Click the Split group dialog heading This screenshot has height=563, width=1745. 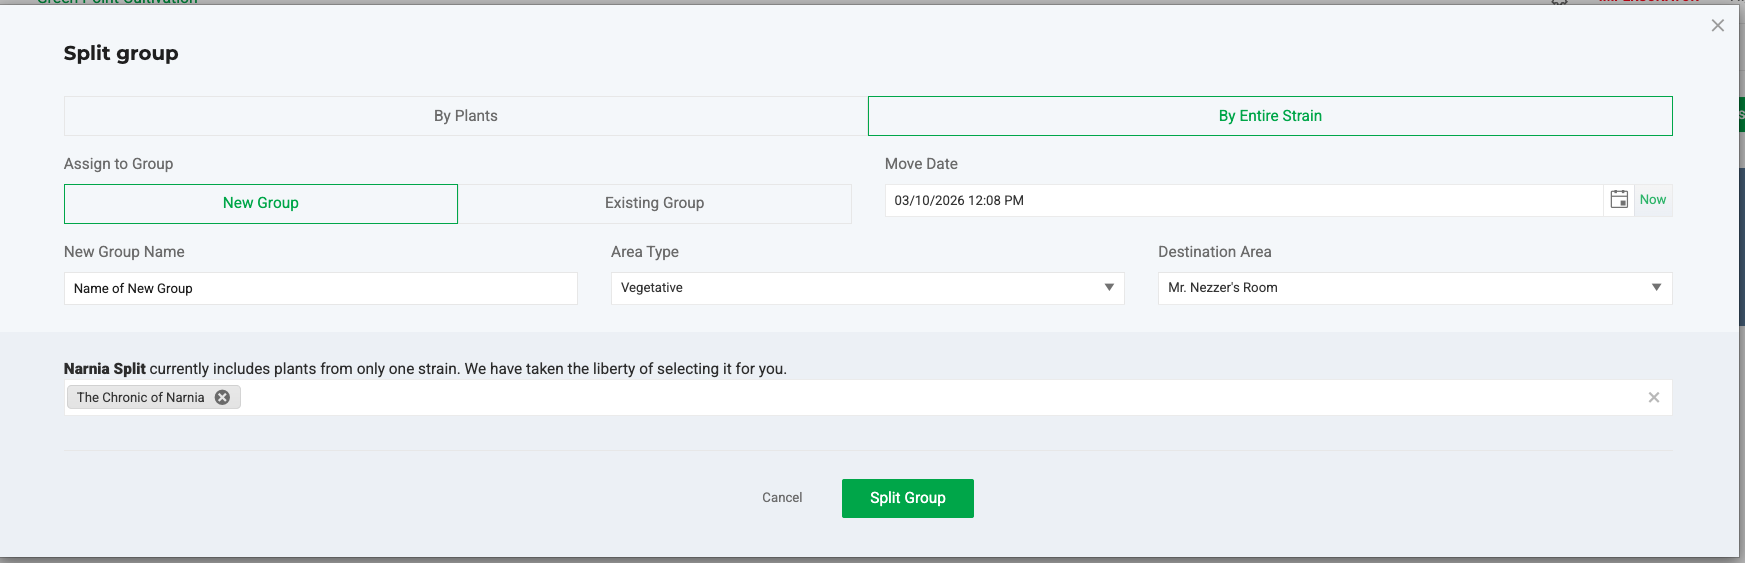tap(121, 54)
